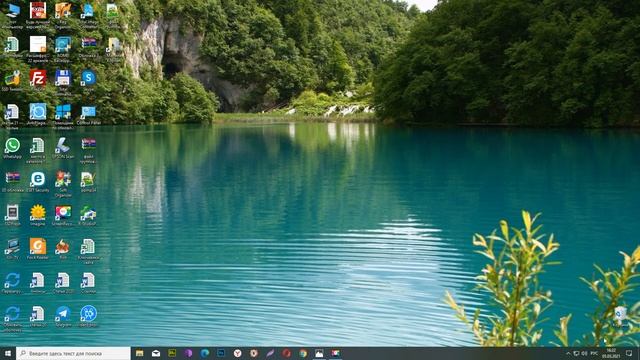Open the notification center icon
This screenshot has height=360, width=640.
[629, 353]
